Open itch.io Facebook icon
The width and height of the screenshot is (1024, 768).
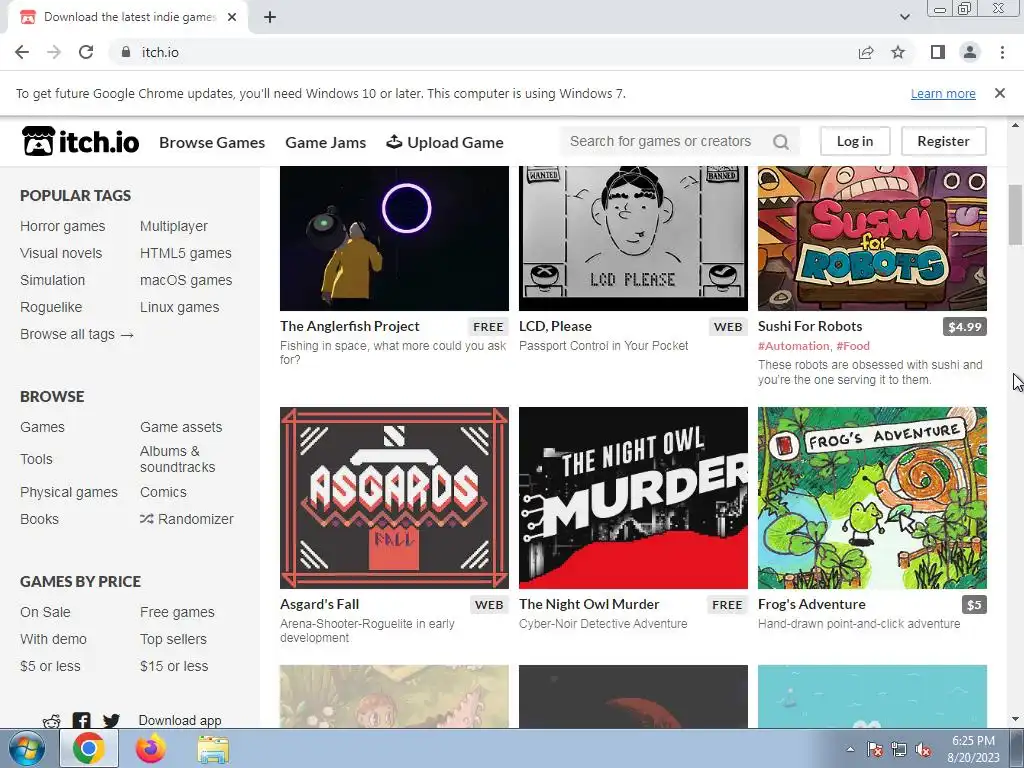pyautogui.click(x=82, y=721)
